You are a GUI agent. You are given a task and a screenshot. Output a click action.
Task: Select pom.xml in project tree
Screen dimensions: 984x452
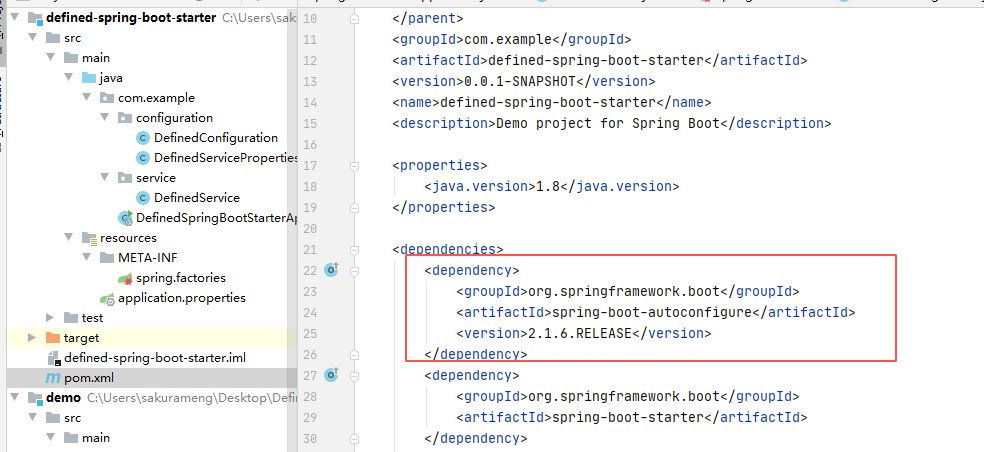click(89, 378)
